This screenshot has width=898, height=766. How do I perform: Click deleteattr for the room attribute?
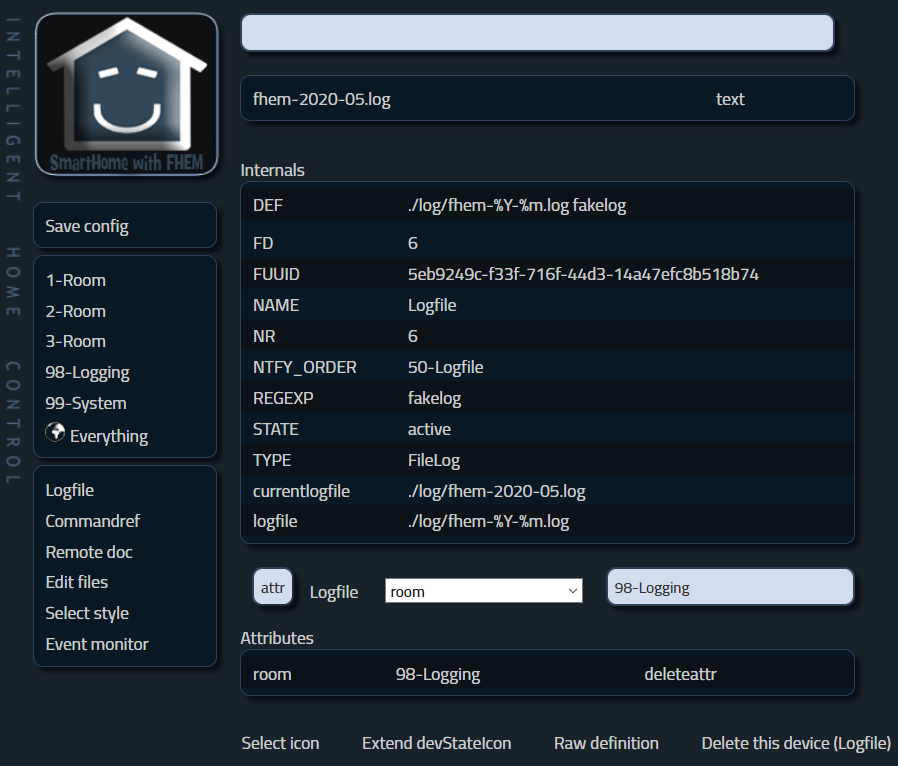[680, 674]
